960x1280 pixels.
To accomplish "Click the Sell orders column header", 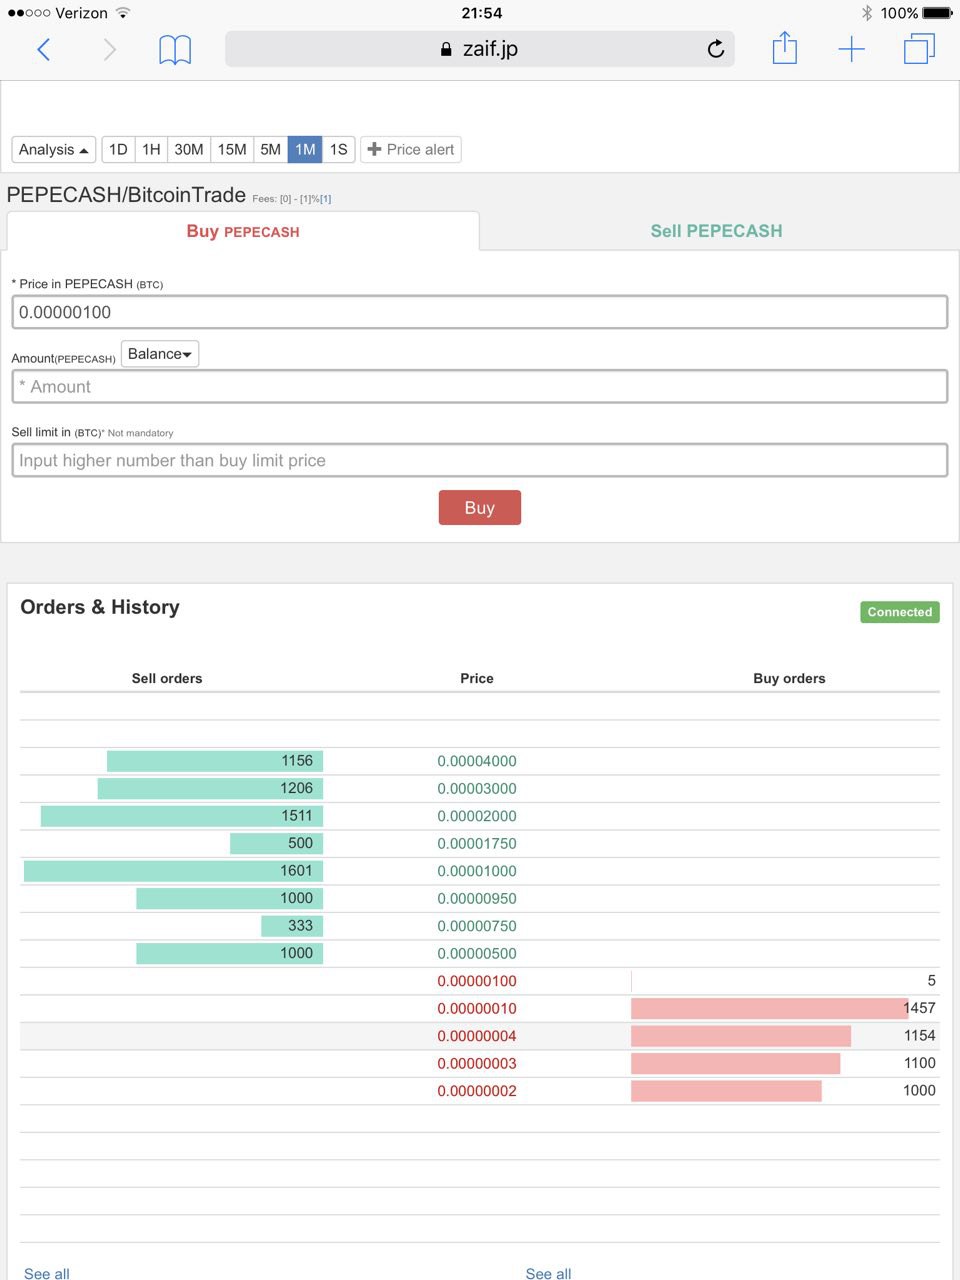I will pyautogui.click(x=167, y=678).
